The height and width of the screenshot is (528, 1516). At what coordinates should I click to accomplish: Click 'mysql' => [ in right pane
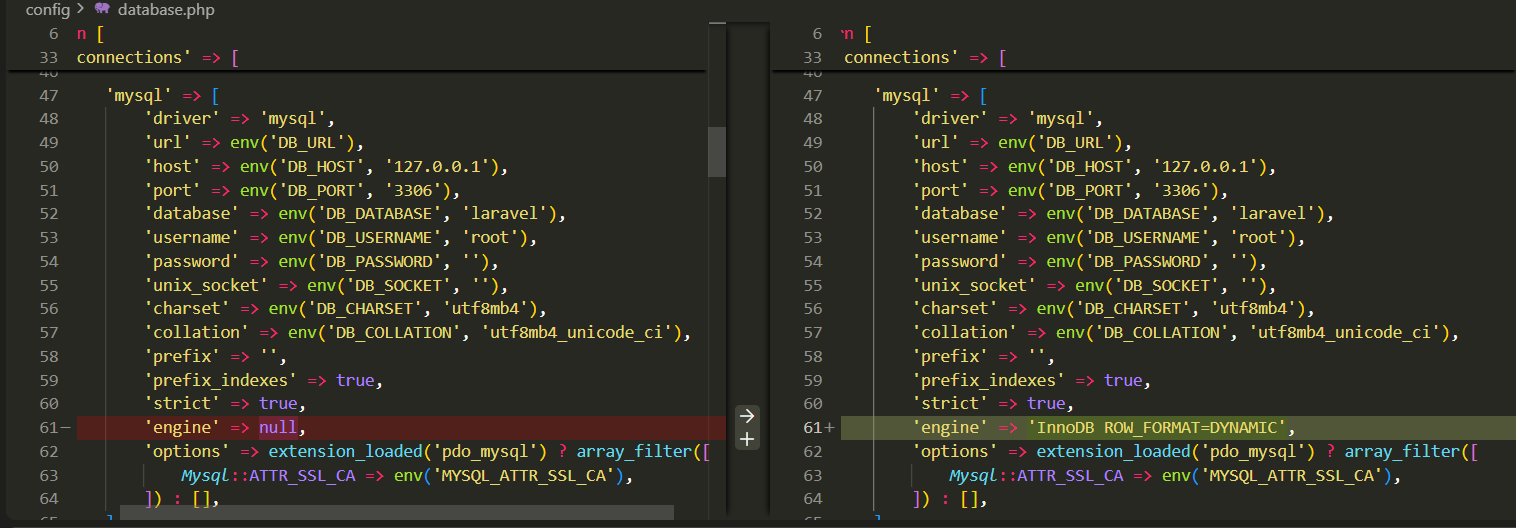tap(931, 96)
